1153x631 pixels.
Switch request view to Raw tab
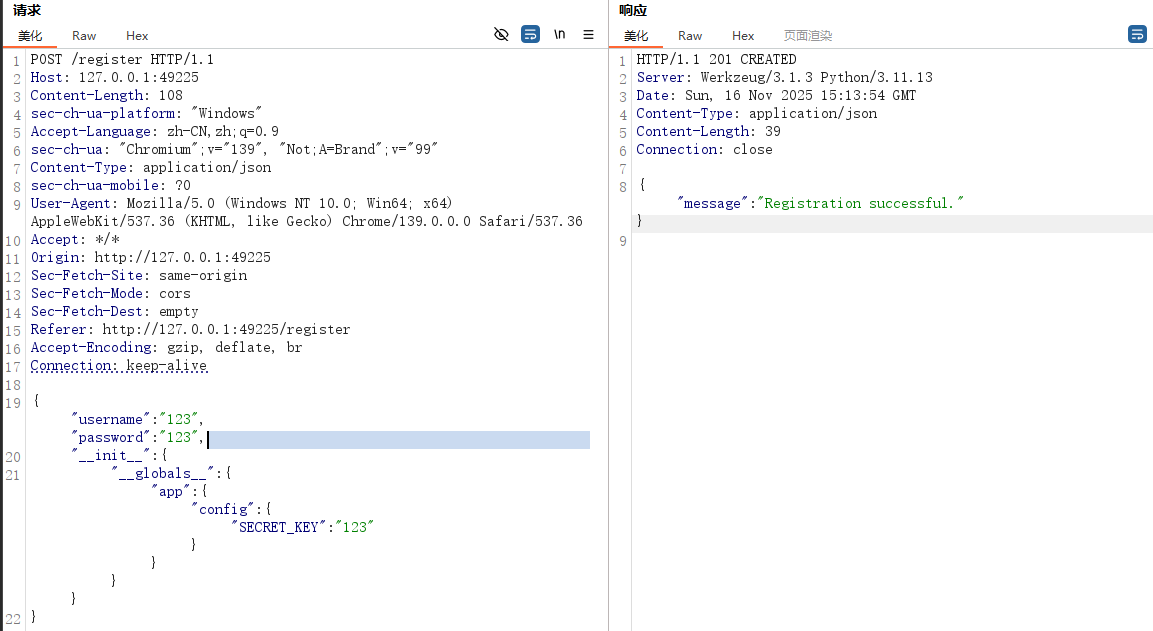[x=84, y=36]
